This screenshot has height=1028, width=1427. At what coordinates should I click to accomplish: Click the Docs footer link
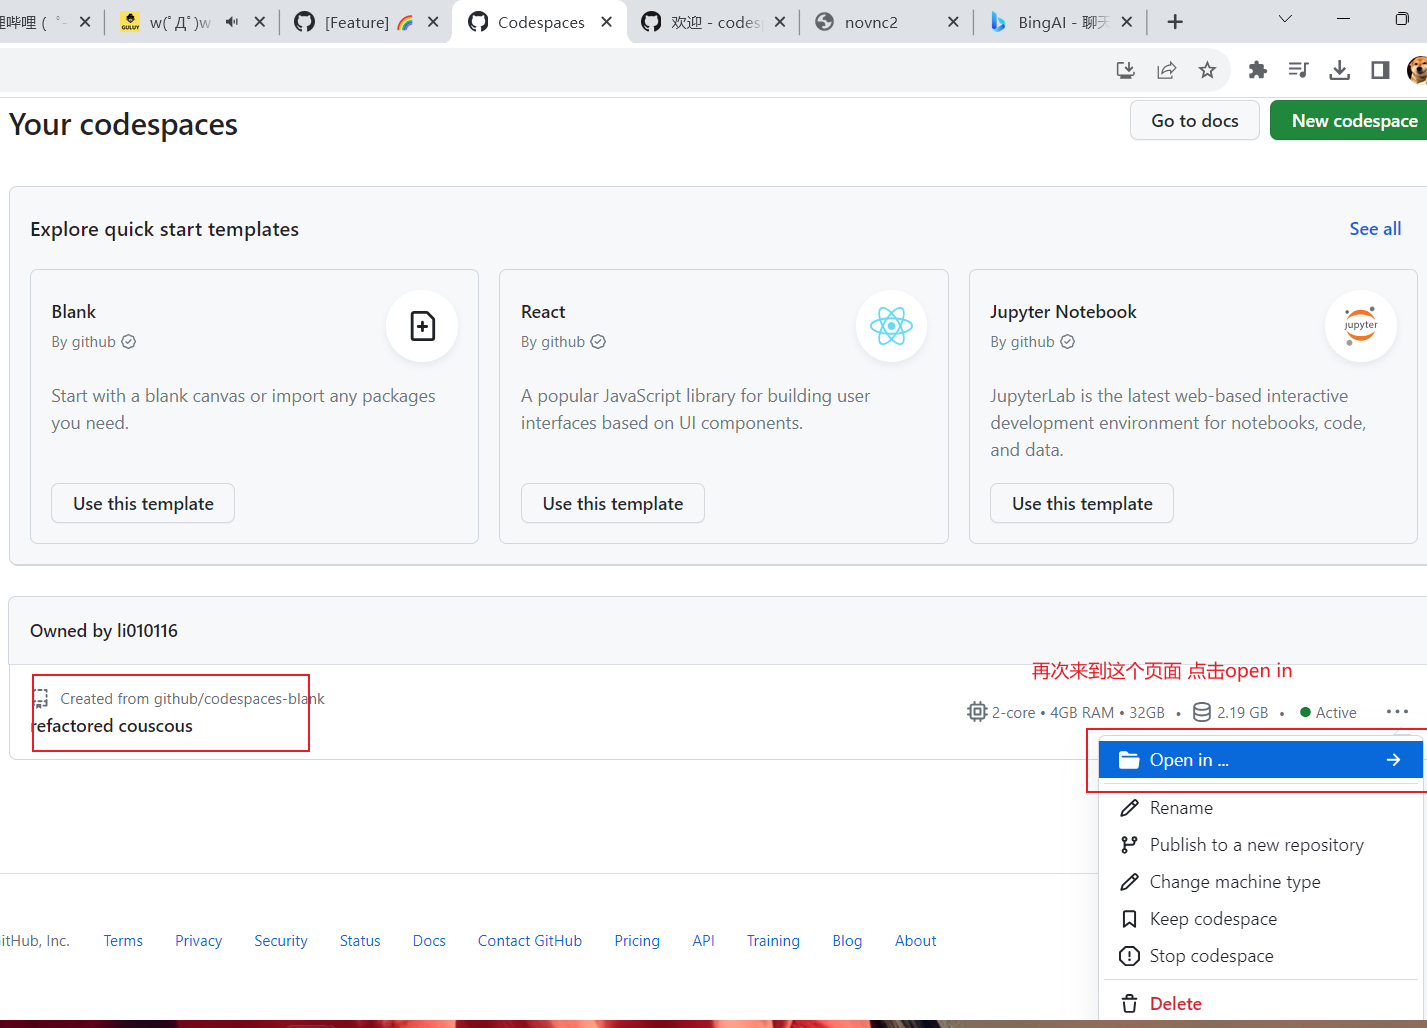429,941
